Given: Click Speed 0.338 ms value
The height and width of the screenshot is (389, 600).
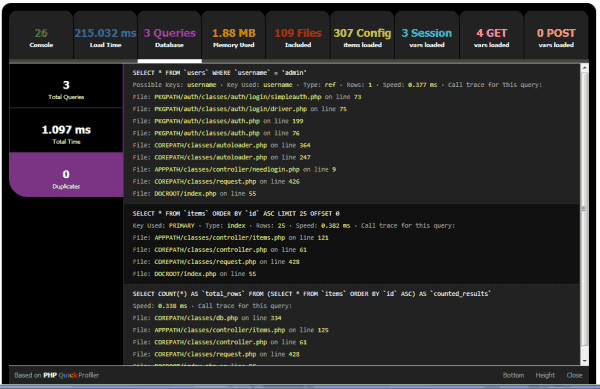Looking at the screenshot, I should 173,306.
